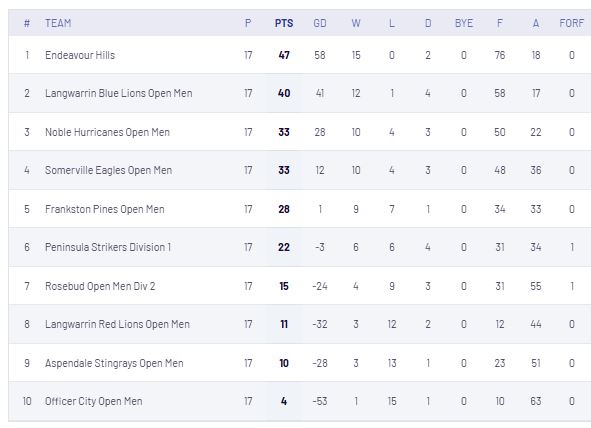
Task: Click the D draws column header
Action: 428,23
